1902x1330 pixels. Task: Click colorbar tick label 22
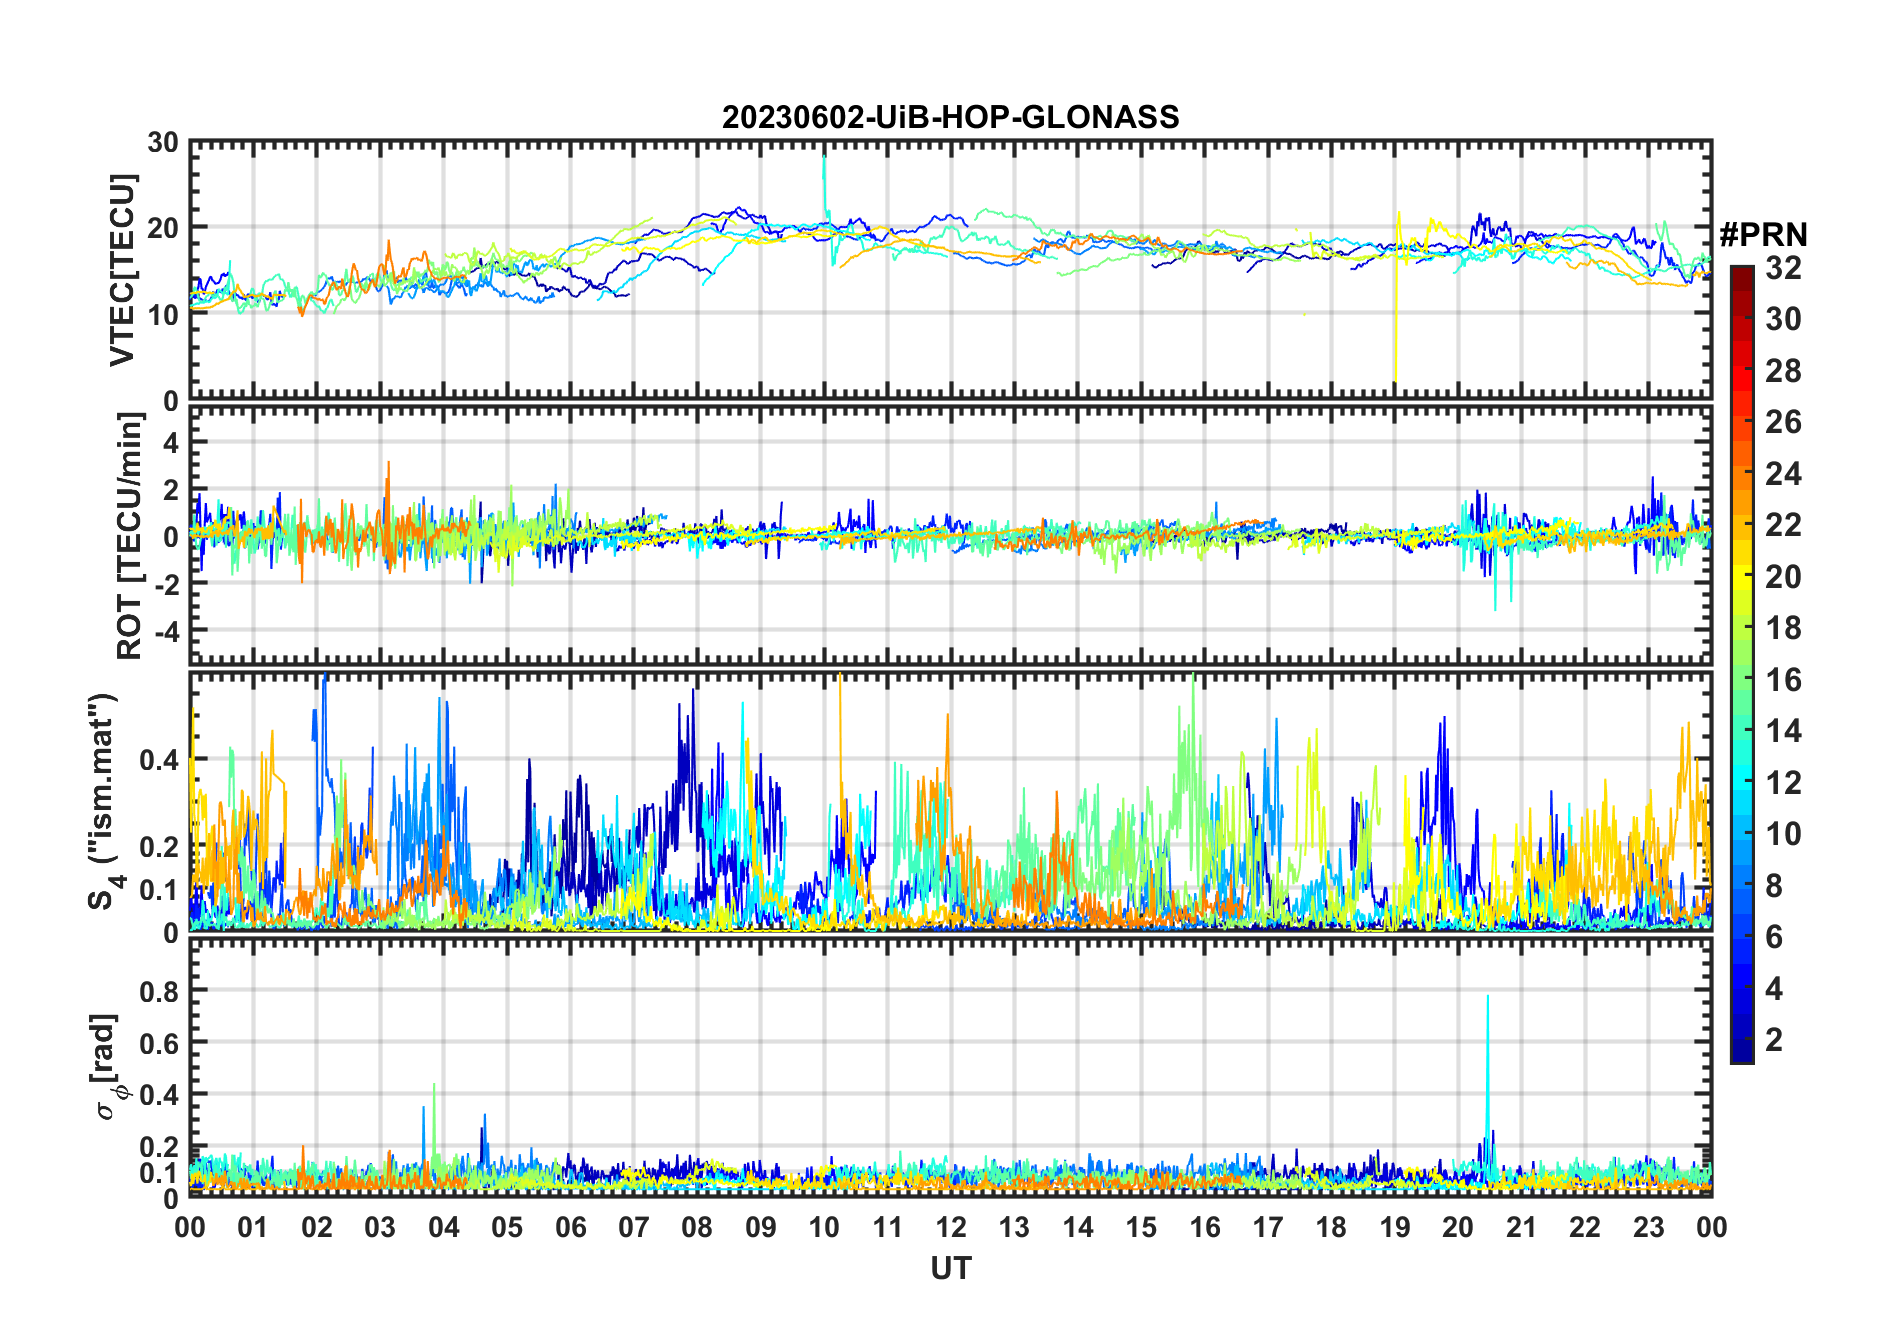point(1783,525)
